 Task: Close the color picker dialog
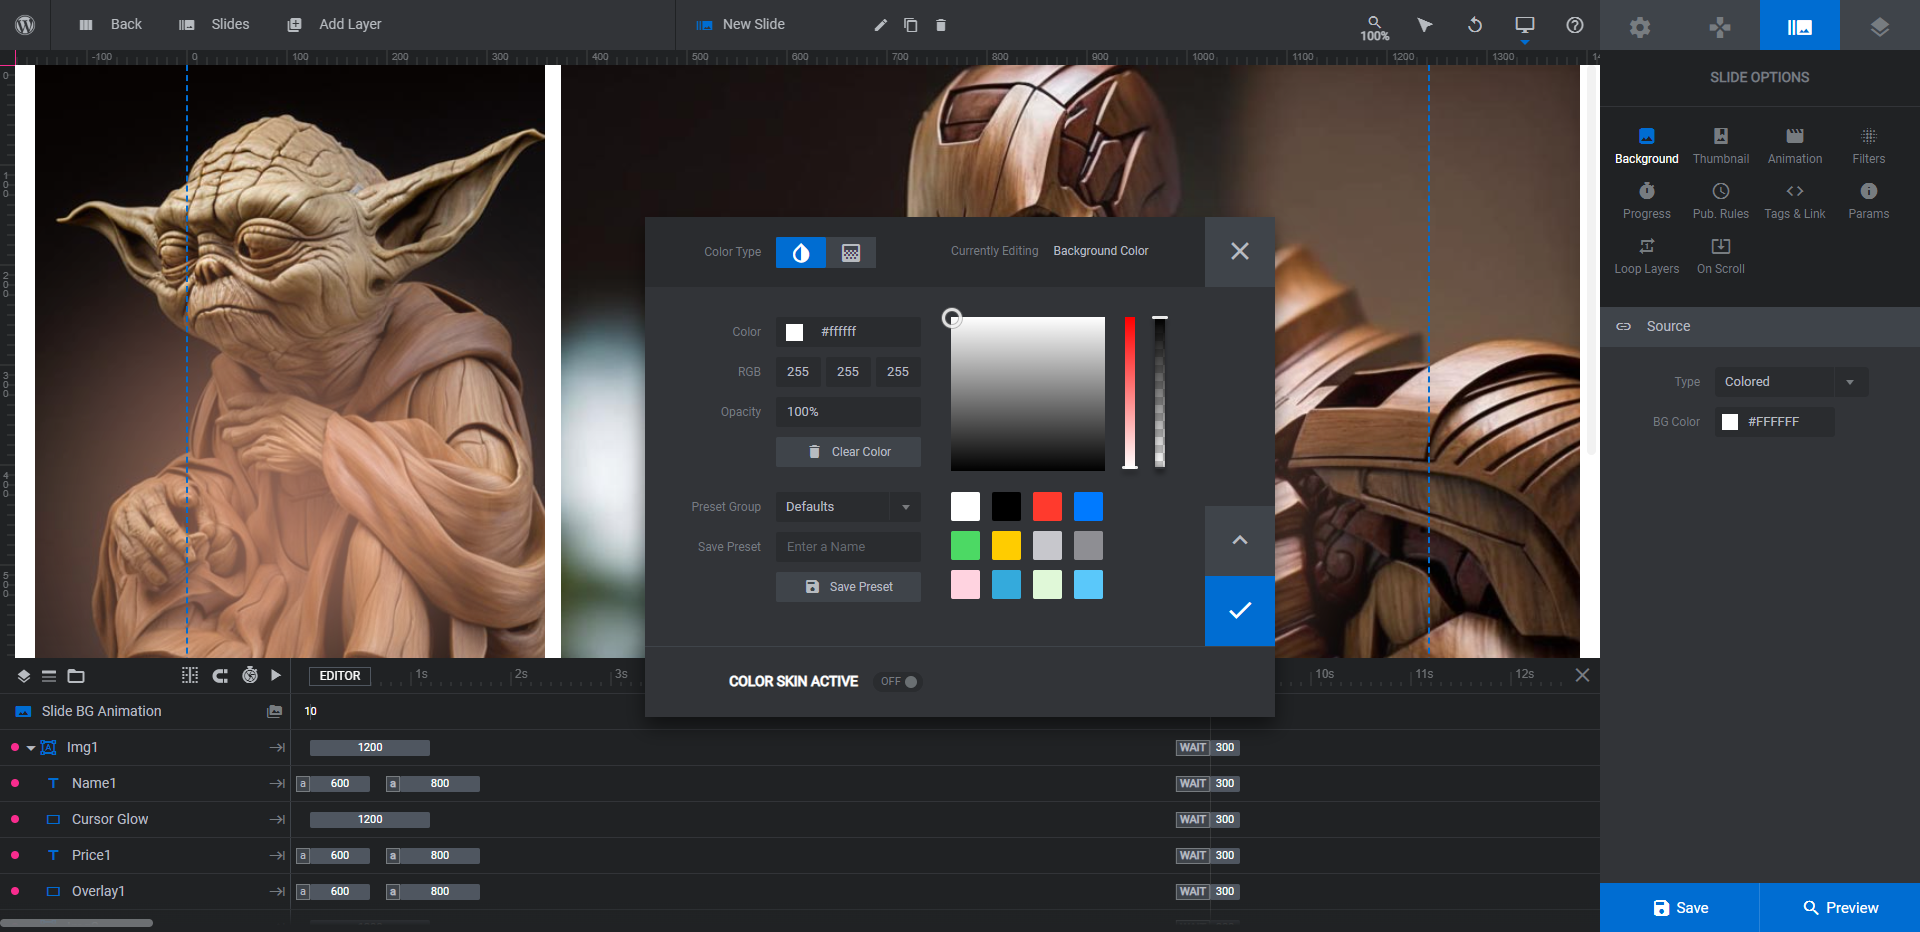[x=1240, y=252]
